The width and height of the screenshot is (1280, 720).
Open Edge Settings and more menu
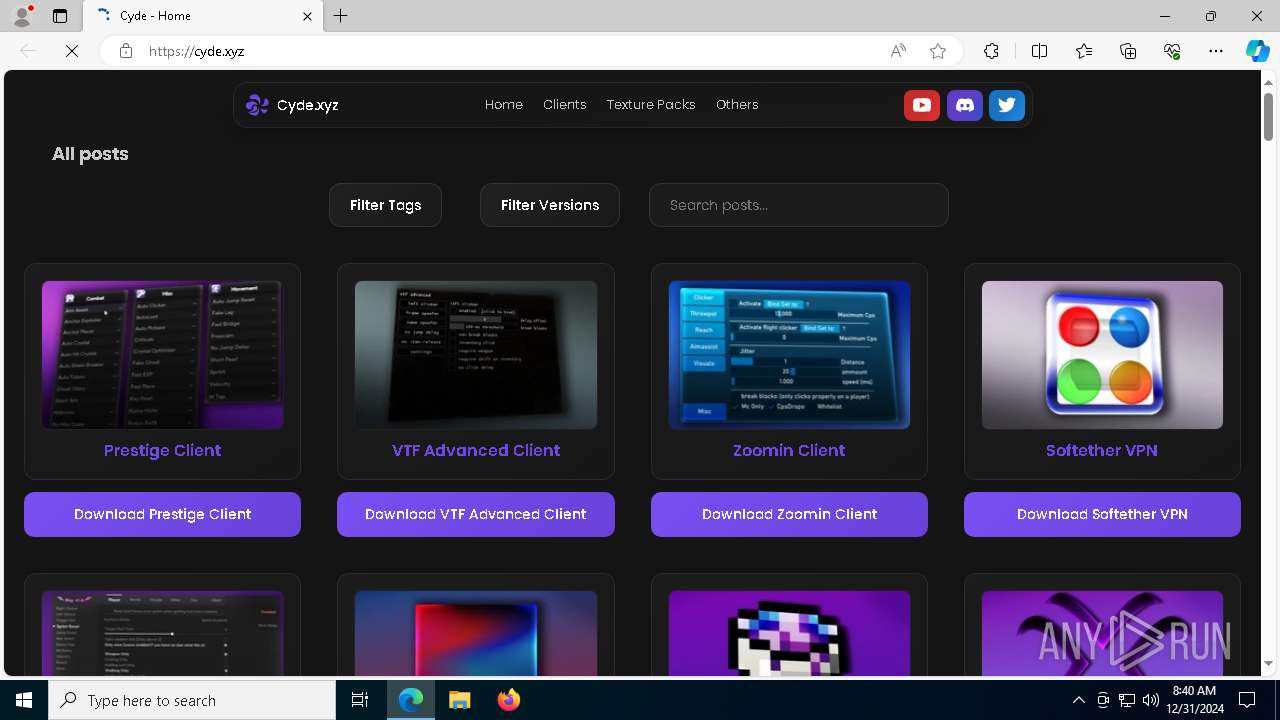click(x=1216, y=51)
